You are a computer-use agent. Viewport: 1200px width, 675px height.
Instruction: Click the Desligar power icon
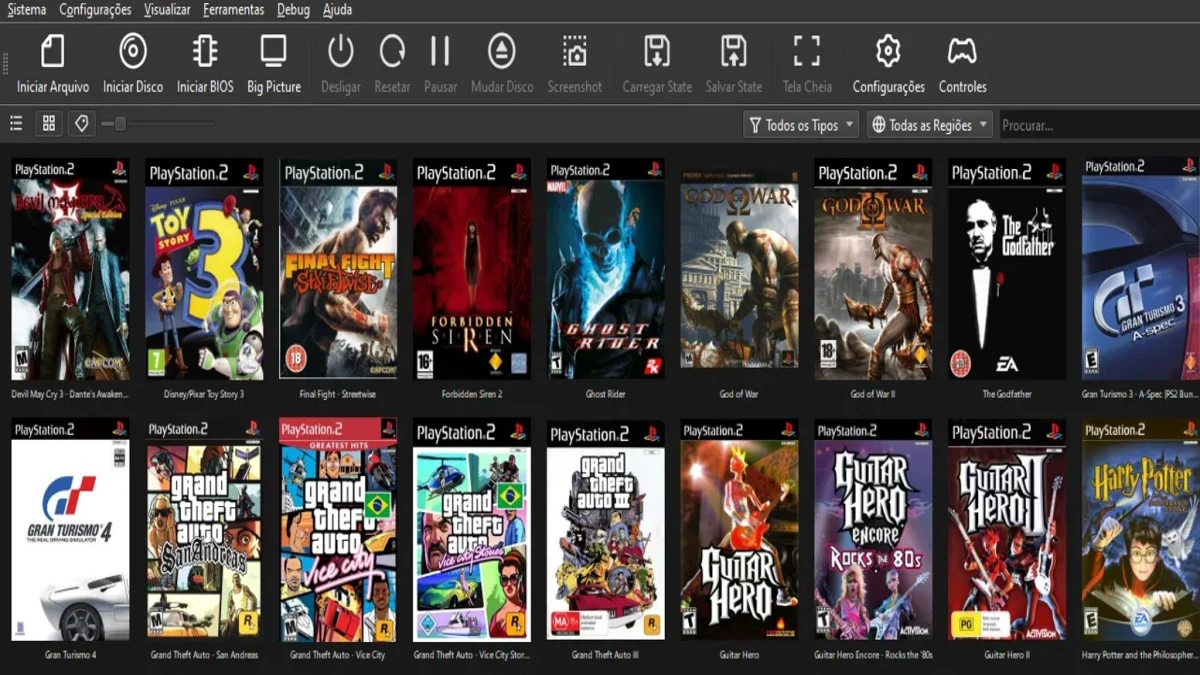pos(341,51)
